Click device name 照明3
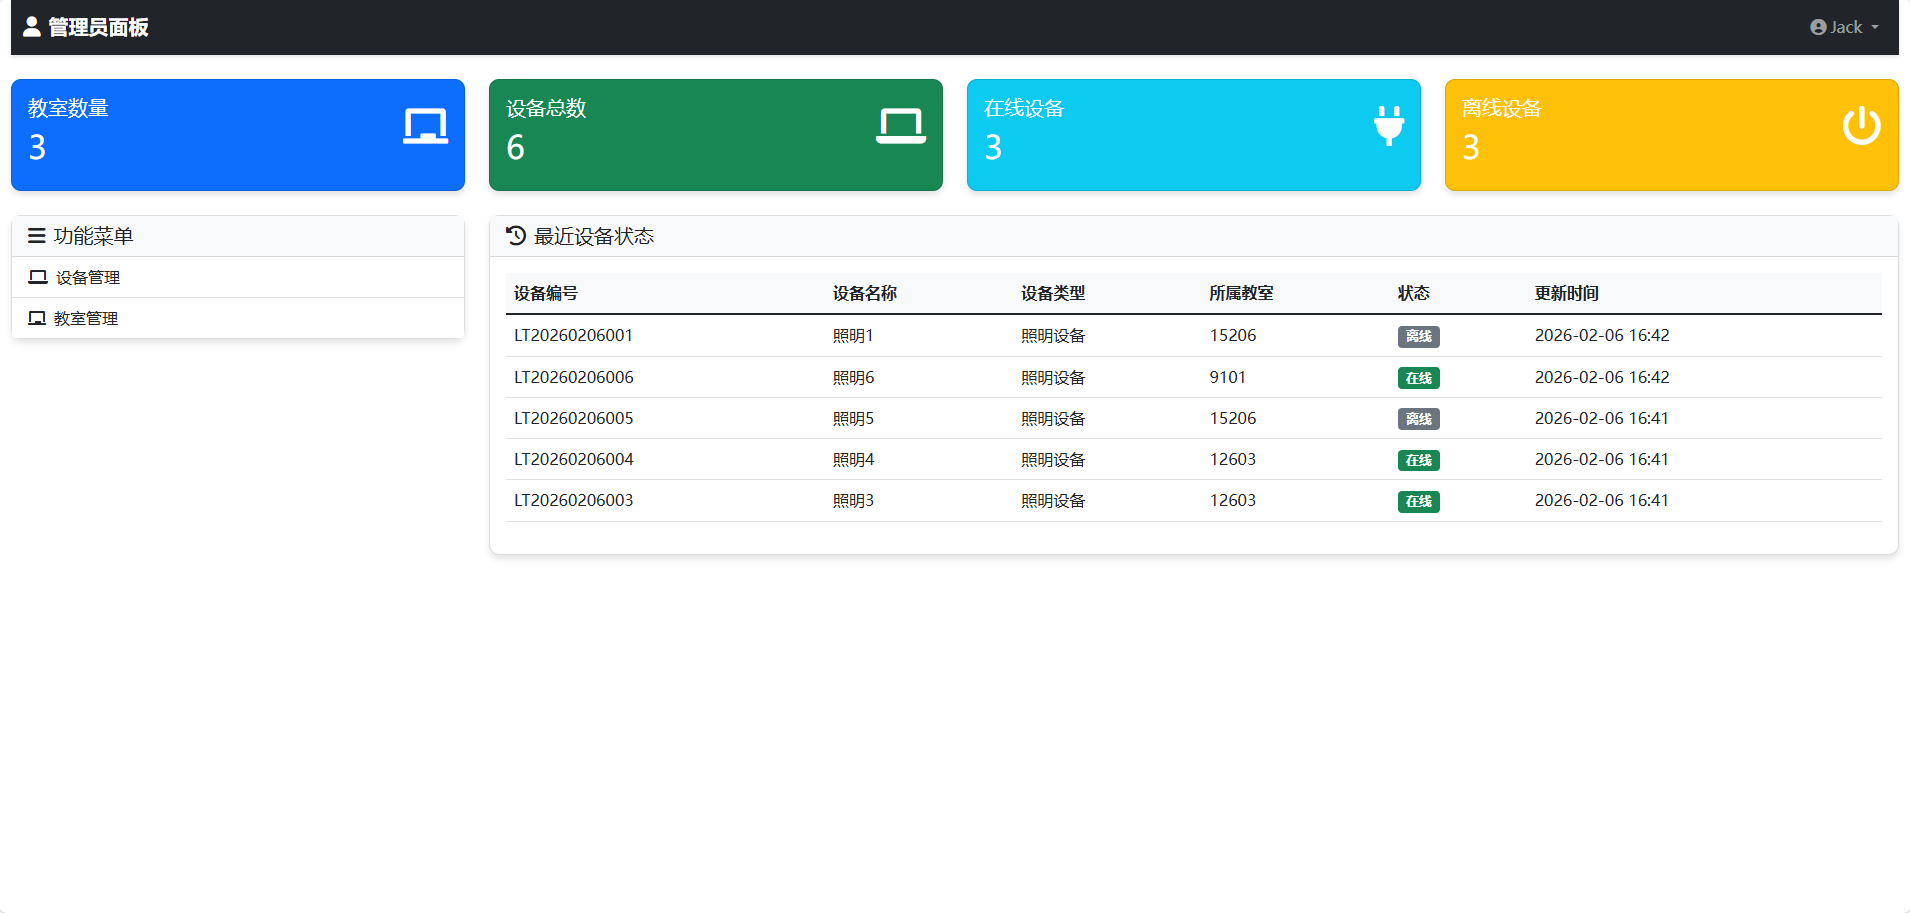Image resolution: width=1910 pixels, height=913 pixels. 853,500
